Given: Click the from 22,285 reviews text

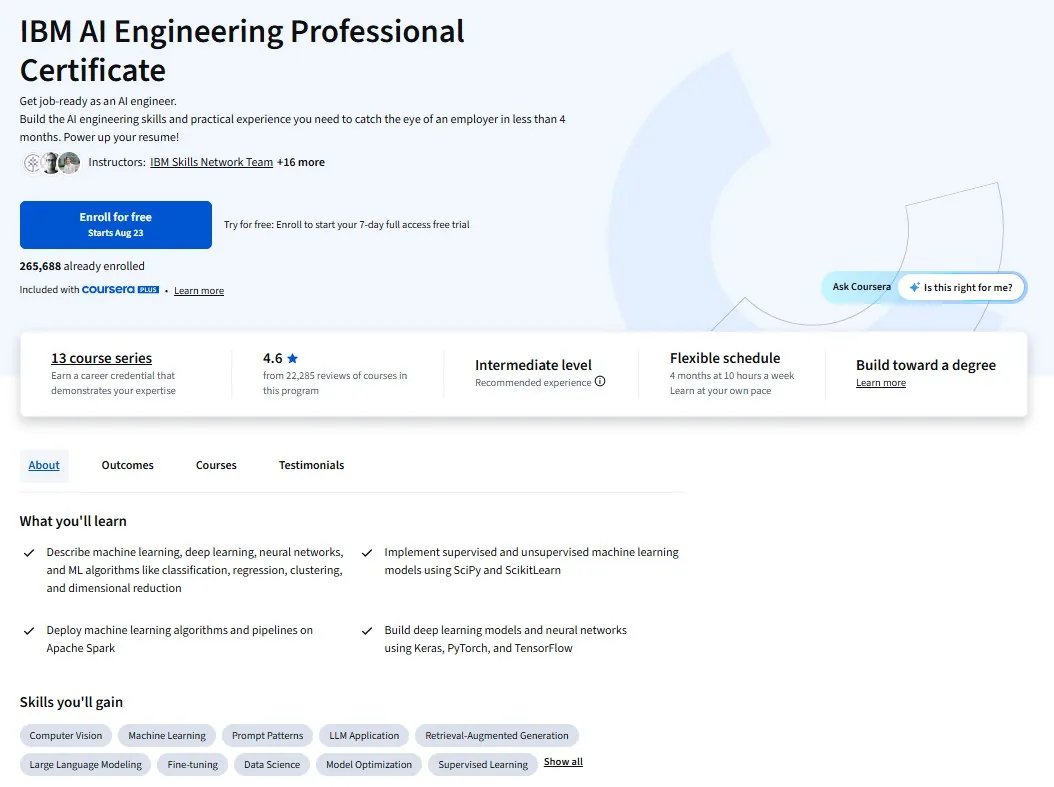Looking at the screenshot, I should coord(335,383).
